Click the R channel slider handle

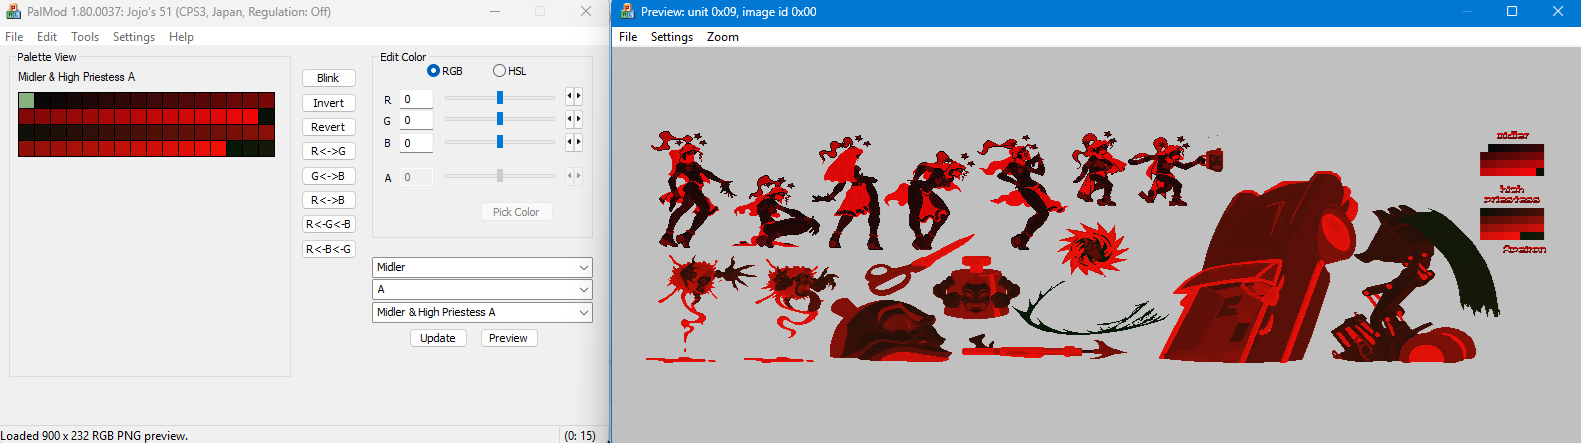pos(500,98)
